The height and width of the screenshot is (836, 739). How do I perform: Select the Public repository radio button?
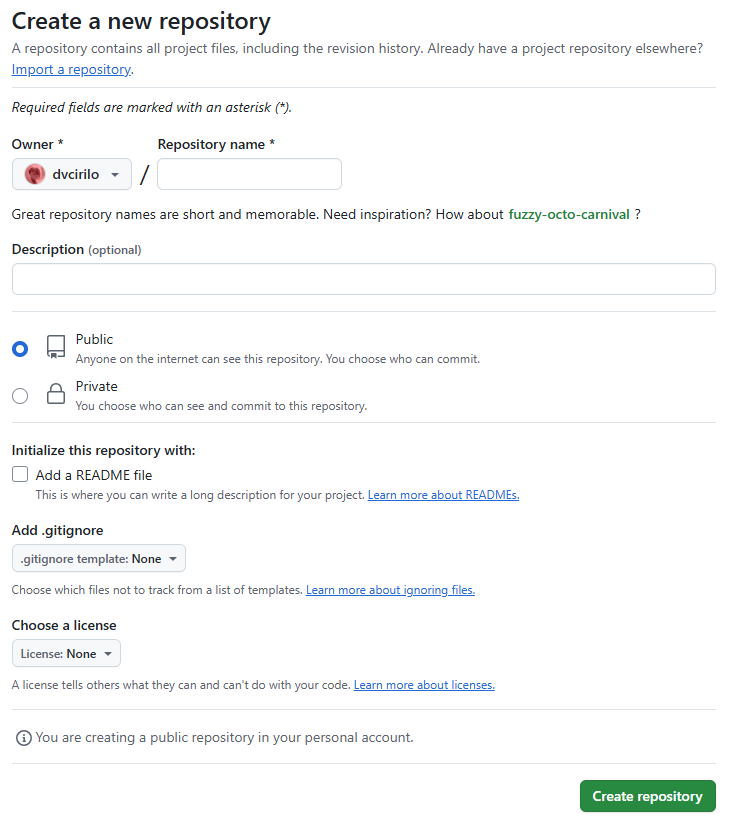point(19,348)
